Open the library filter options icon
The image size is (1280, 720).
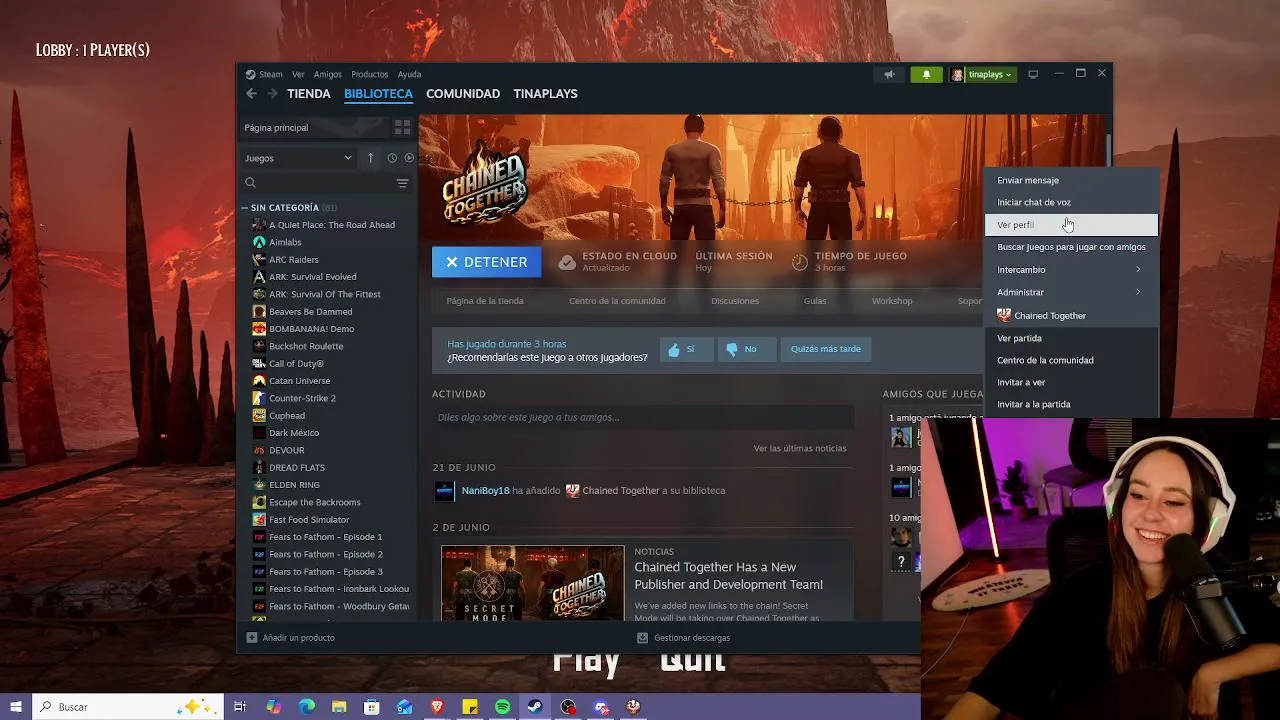pyautogui.click(x=402, y=183)
